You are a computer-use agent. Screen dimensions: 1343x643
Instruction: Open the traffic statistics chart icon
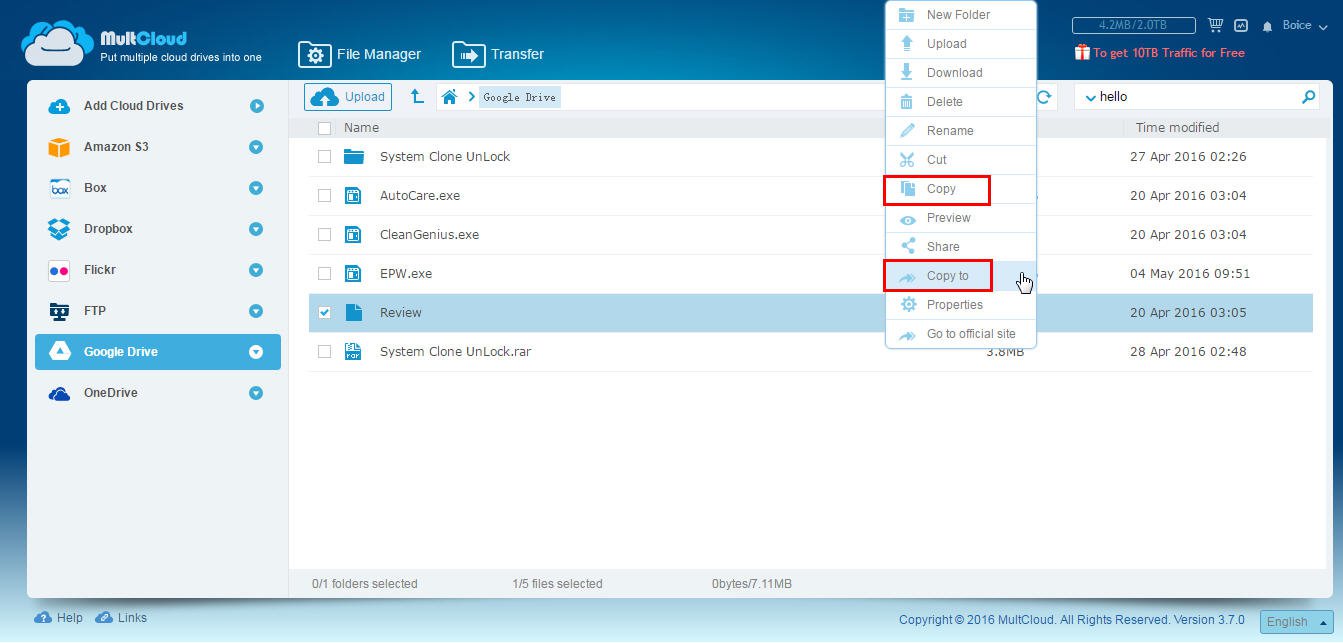(1241, 25)
